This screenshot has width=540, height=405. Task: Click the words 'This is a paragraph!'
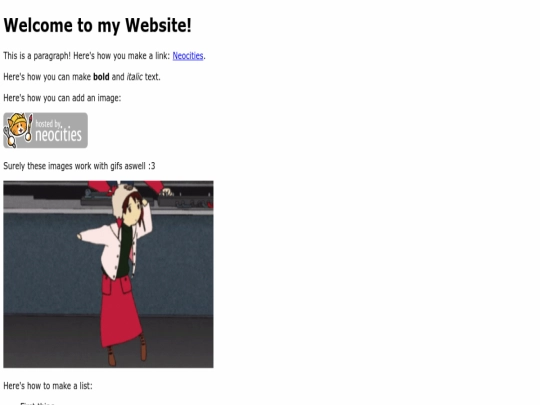coord(37,56)
